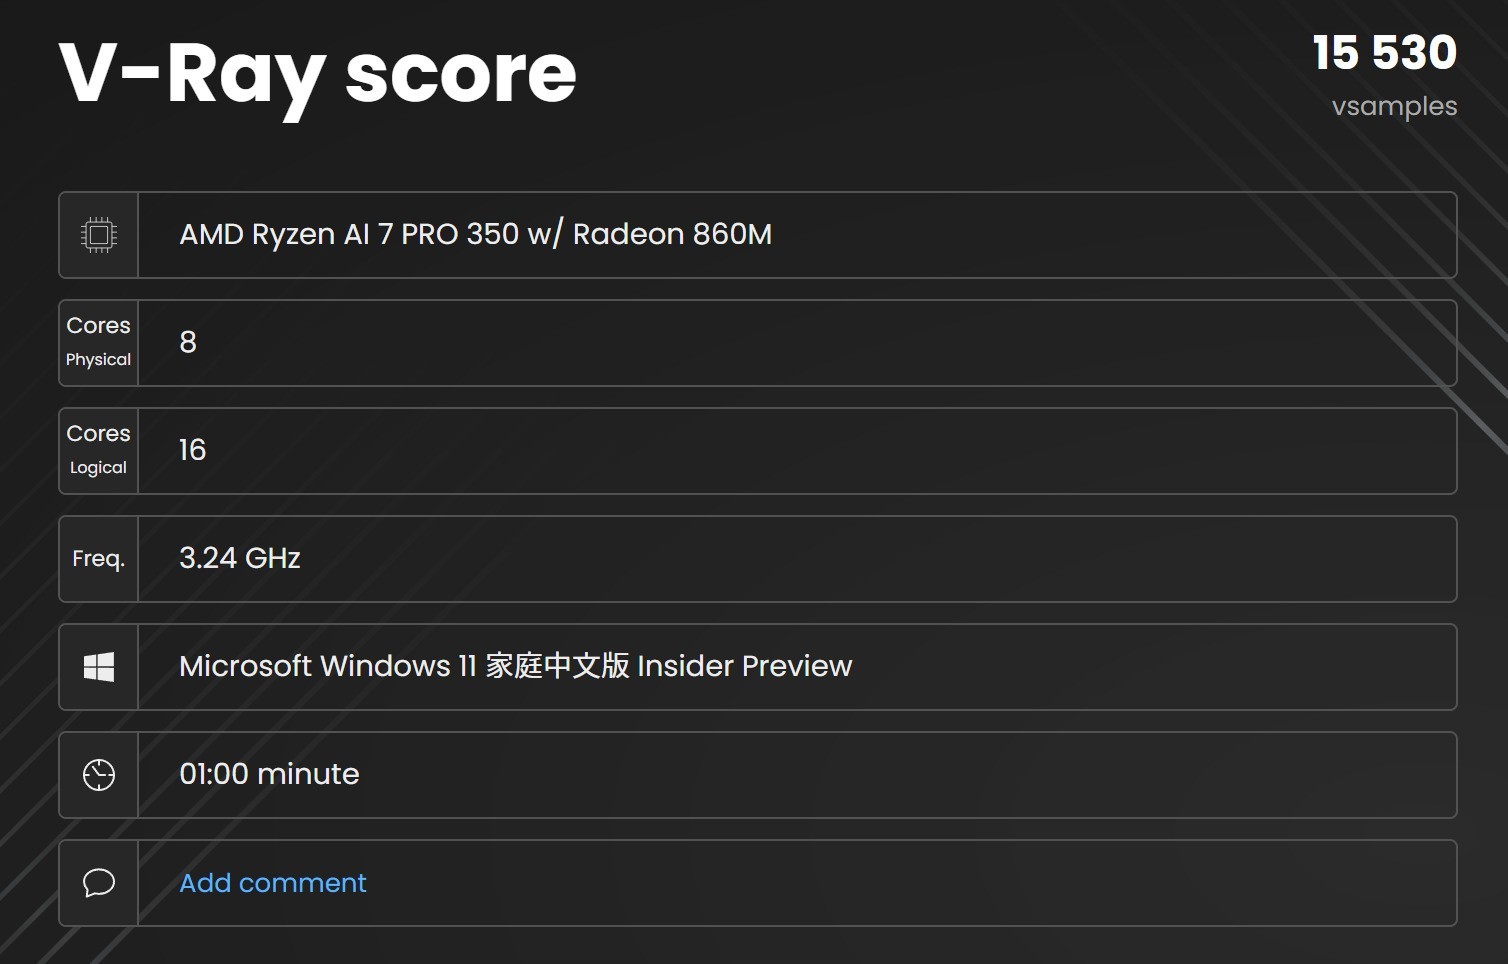
Task: Click the 15 530 score value
Action: tap(1385, 53)
